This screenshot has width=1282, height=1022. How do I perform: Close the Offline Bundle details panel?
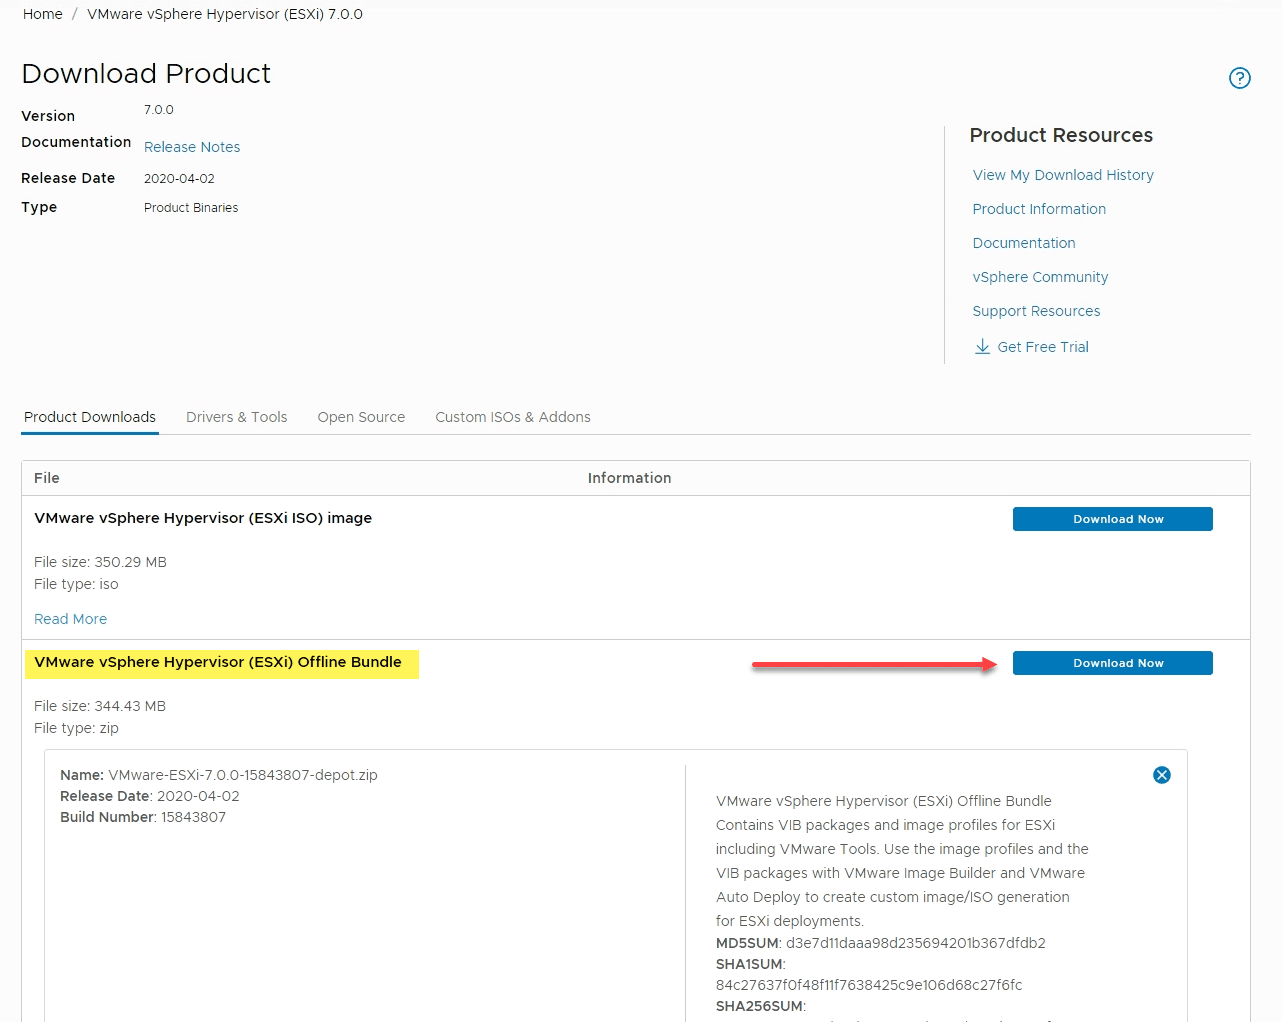[1161, 775]
